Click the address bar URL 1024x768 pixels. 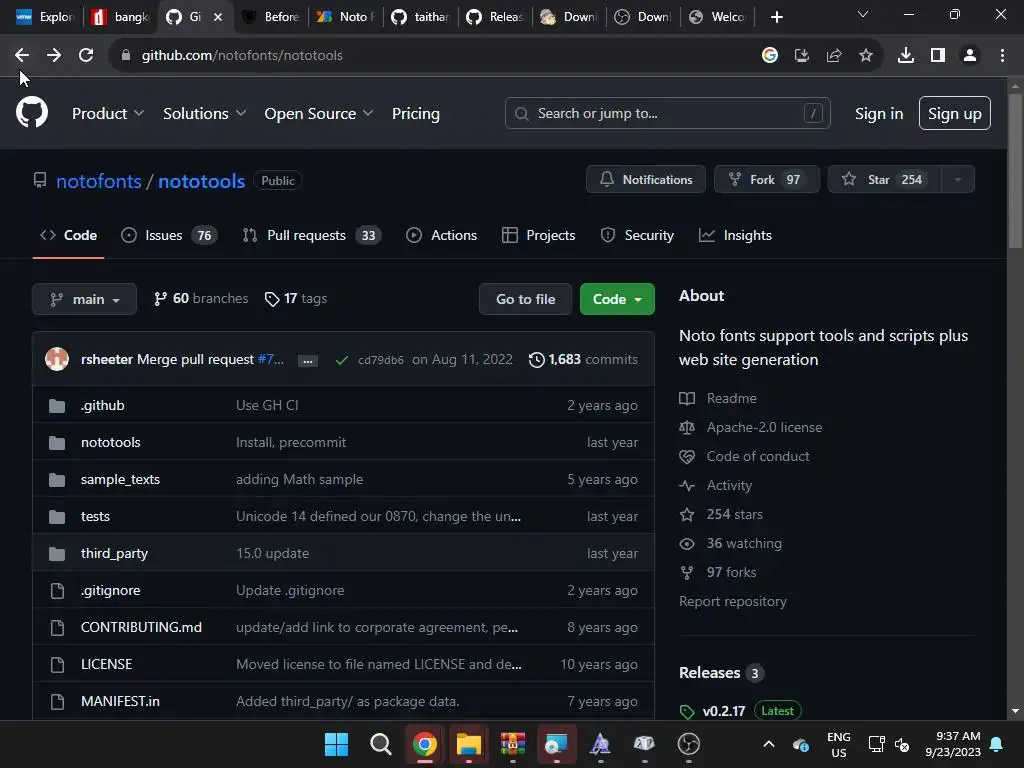(x=242, y=56)
